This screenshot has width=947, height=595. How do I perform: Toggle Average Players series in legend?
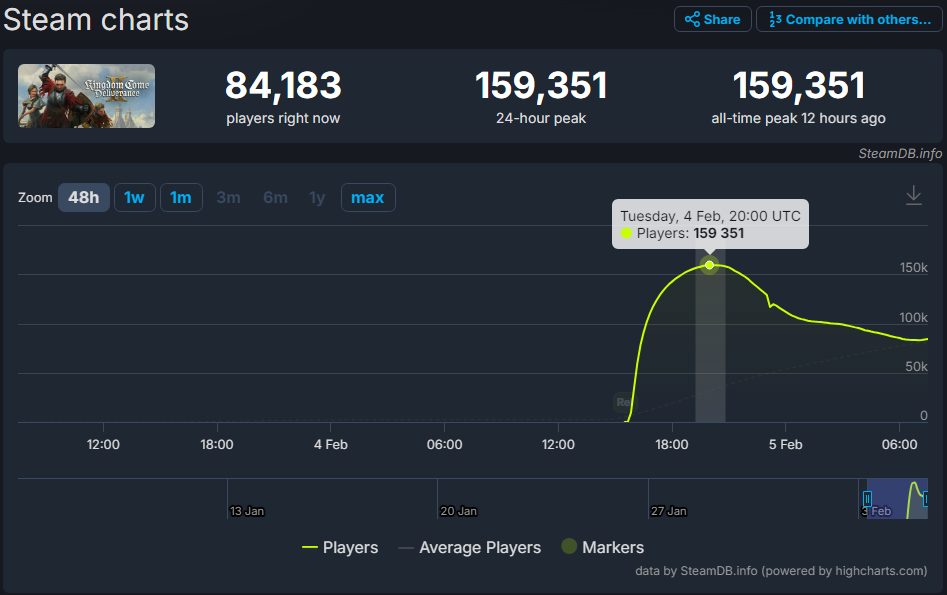click(469, 547)
